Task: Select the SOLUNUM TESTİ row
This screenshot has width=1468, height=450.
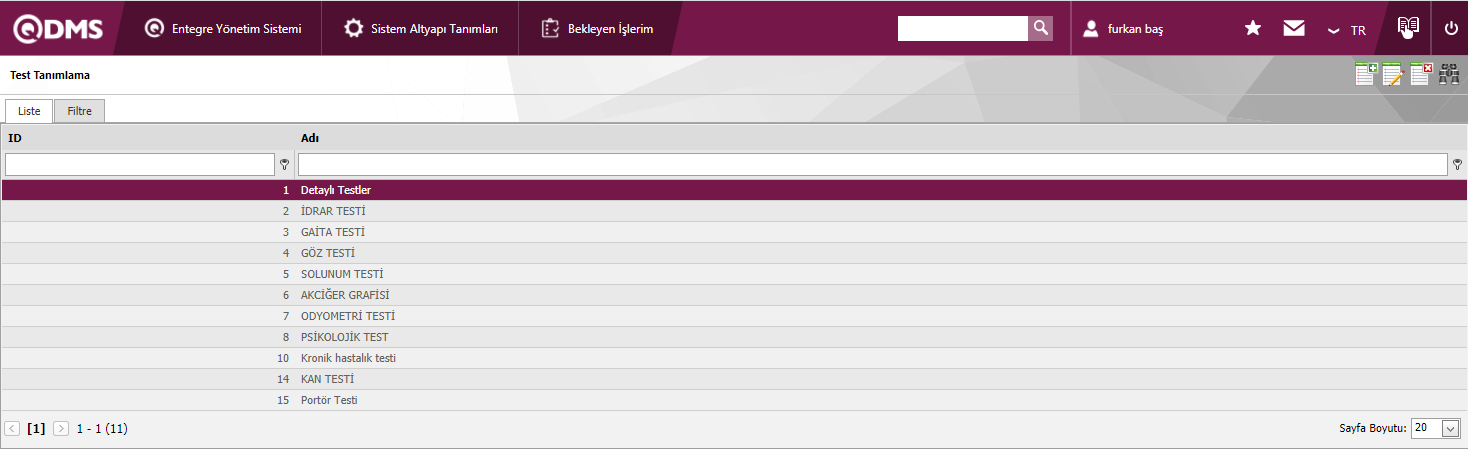Action: click(734, 274)
